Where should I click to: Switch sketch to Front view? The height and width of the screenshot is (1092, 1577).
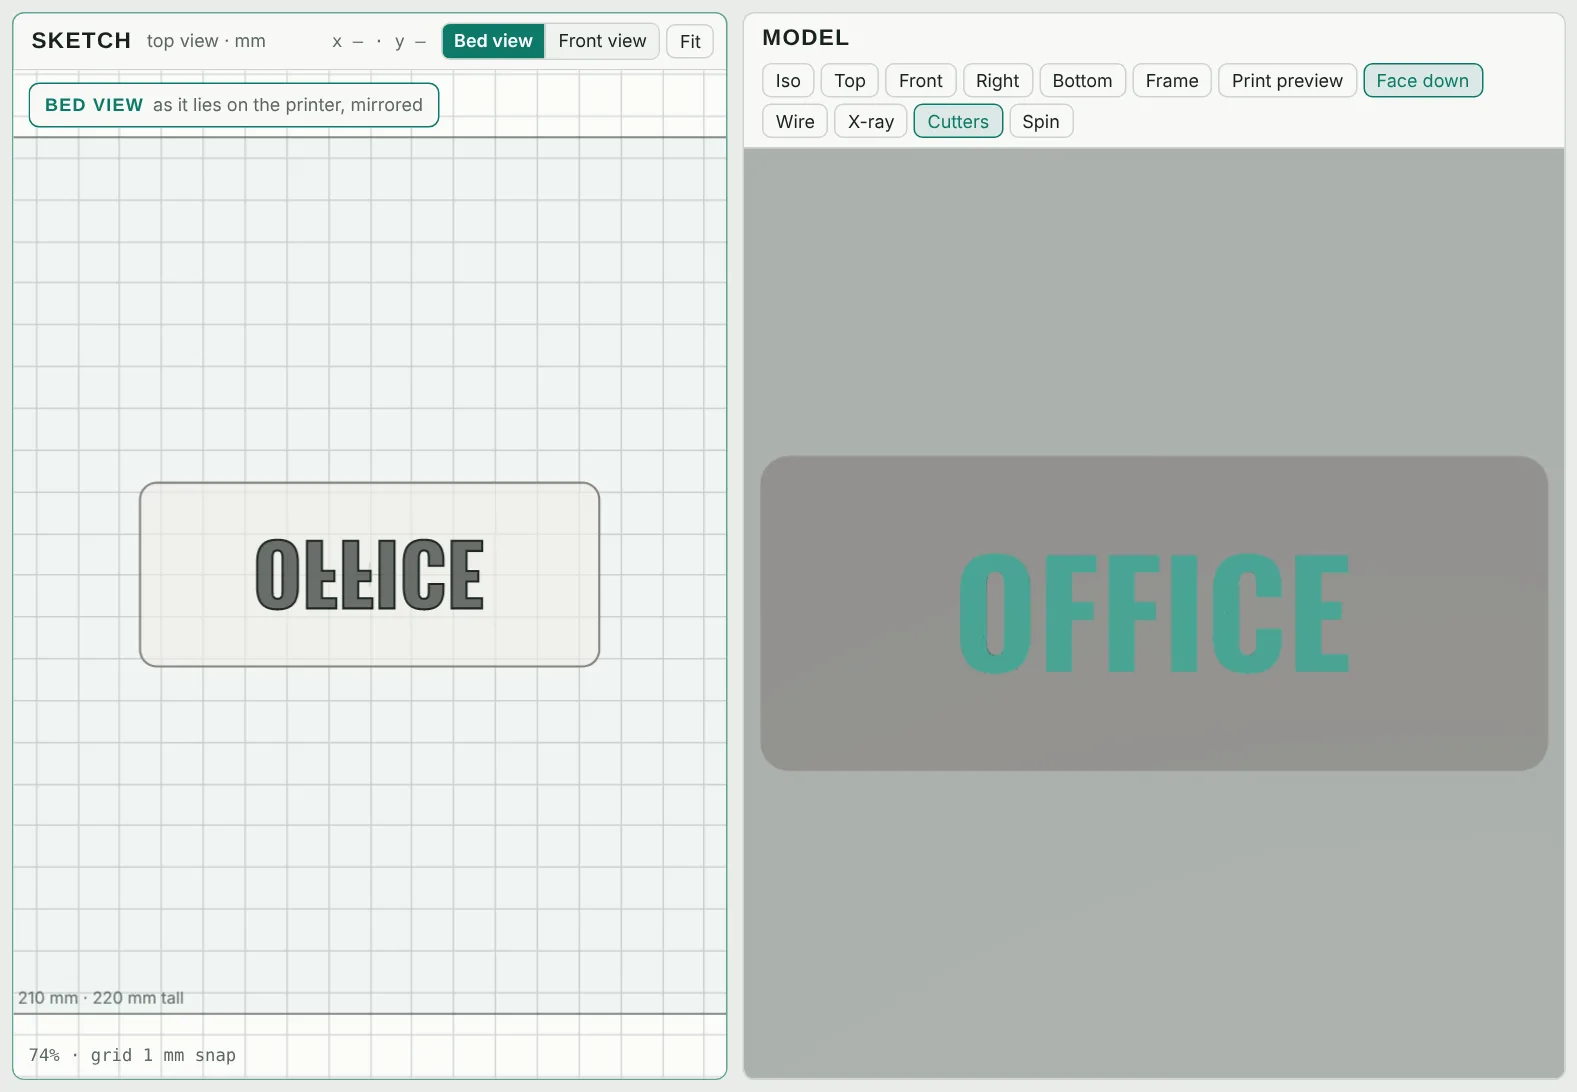point(602,41)
